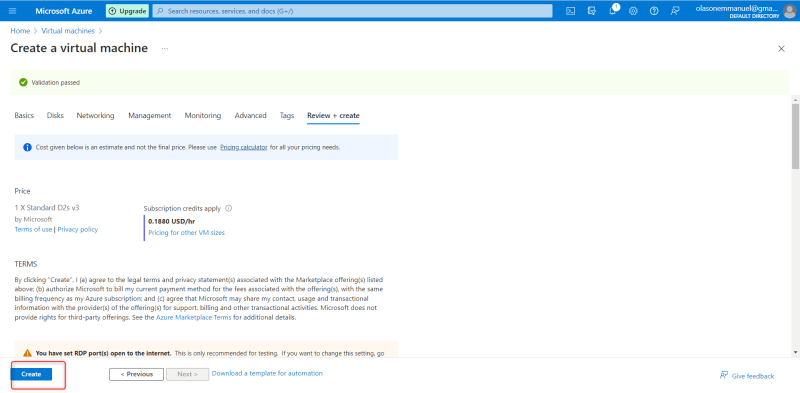800x393 pixels.
Task: Switch to the Management tab
Action: click(149, 116)
